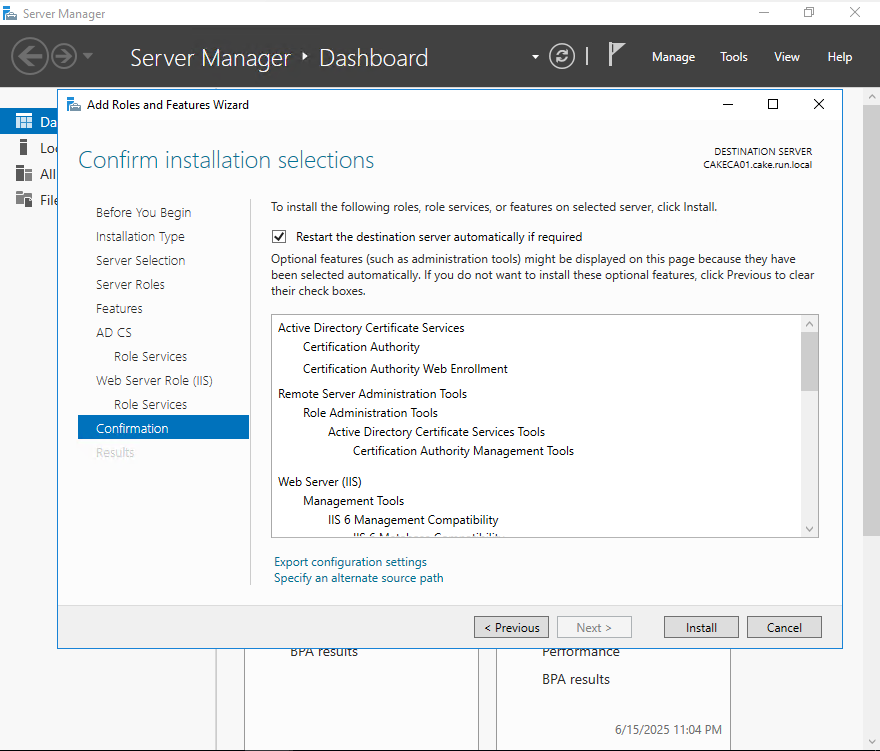
Task: Open the navigation history dropdown arrow
Action: (x=88, y=55)
